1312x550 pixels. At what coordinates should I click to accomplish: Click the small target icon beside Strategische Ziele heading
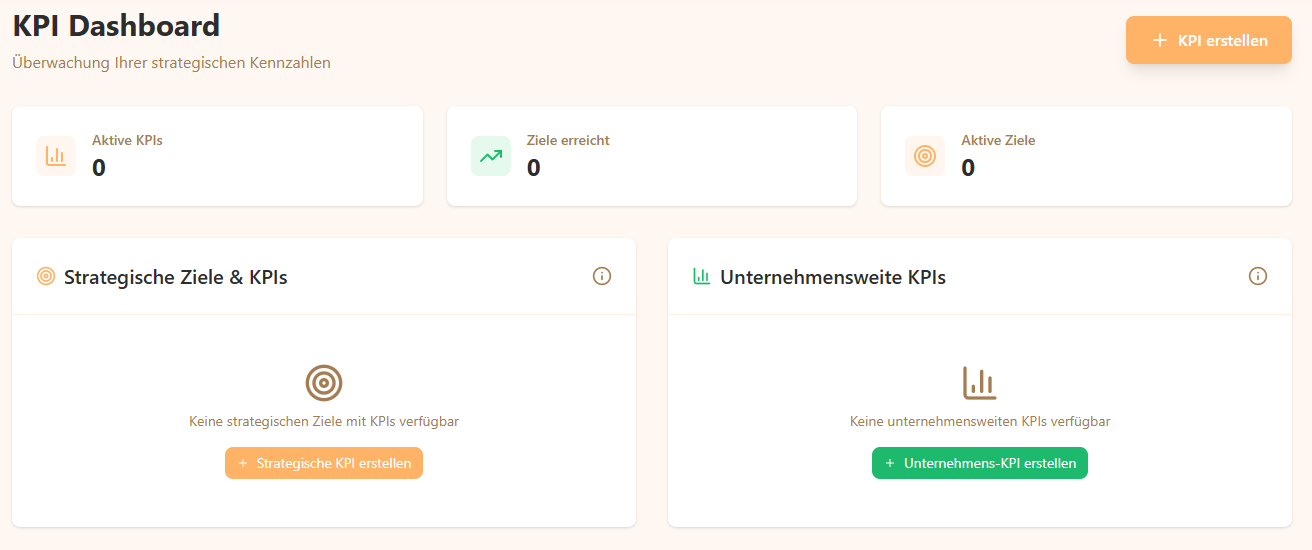click(45, 277)
